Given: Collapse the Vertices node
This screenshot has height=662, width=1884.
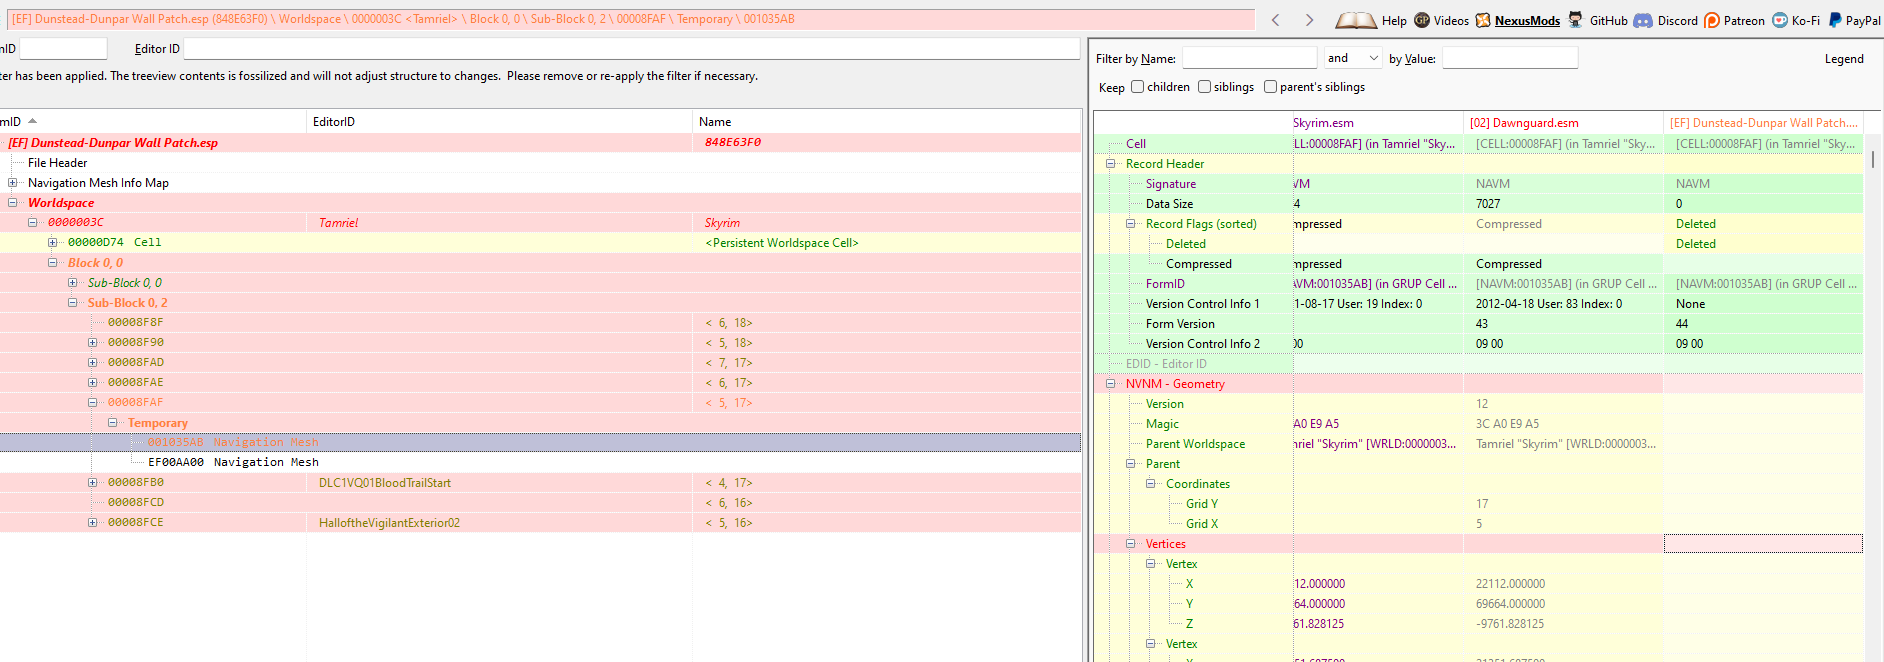Looking at the screenshot, I should pyautogui.click(x=1131, y=544).
